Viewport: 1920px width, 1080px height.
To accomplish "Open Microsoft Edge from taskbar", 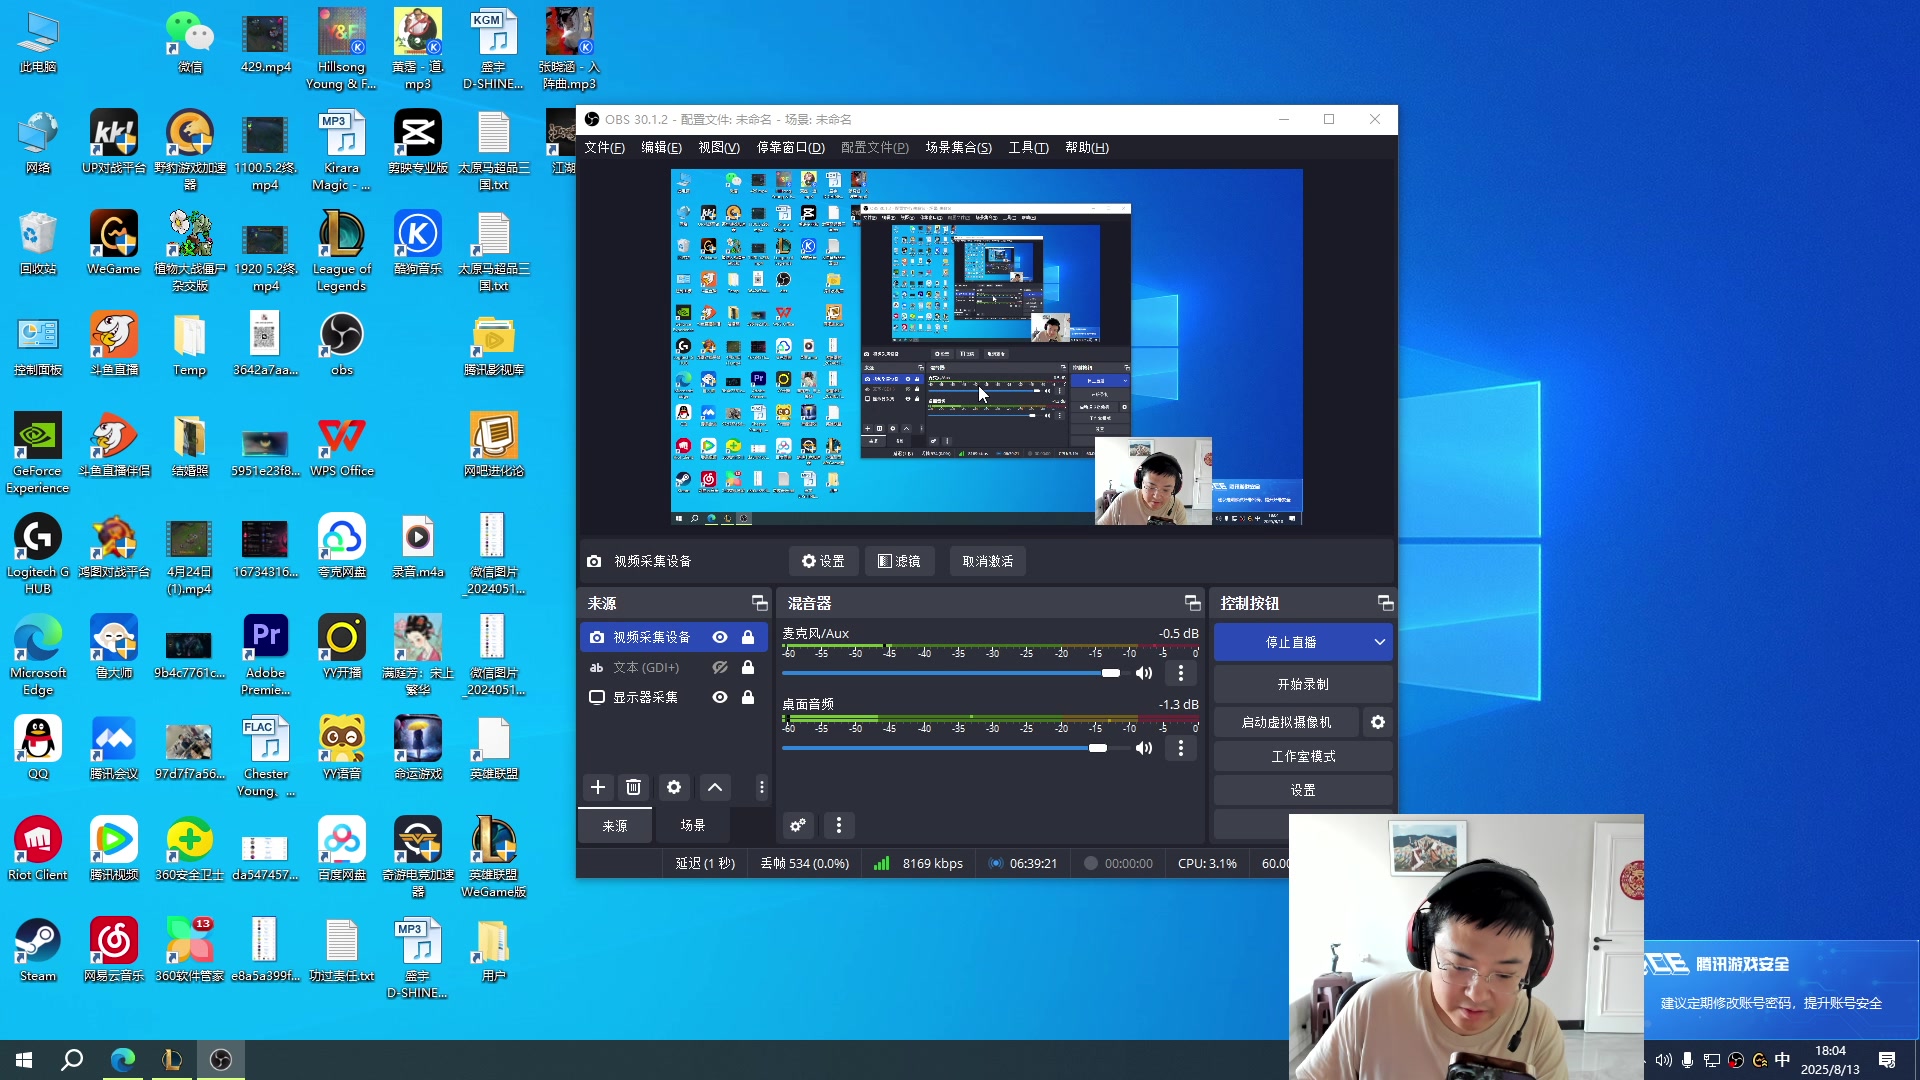I will point(122,1060).
